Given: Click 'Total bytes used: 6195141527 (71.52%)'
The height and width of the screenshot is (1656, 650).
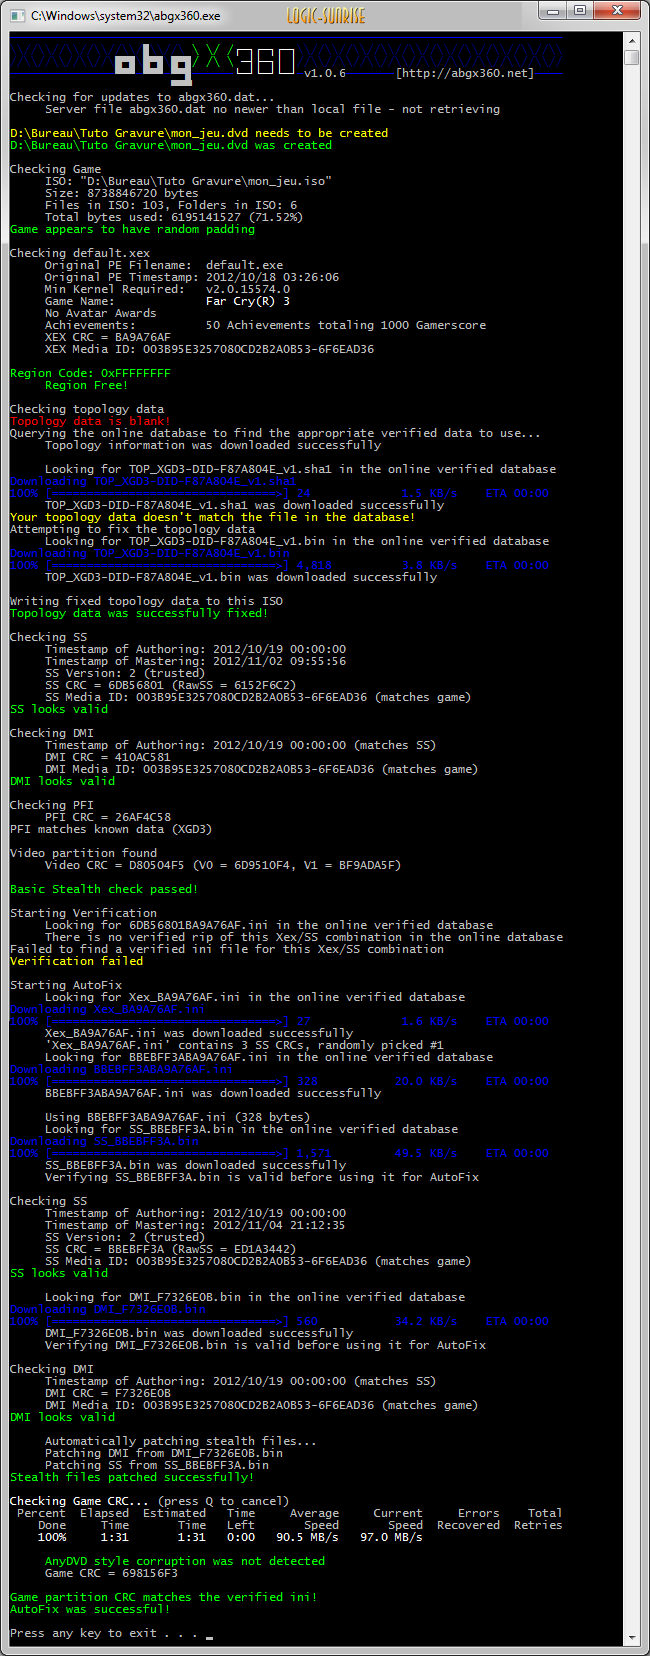Looking at the screenshot, I should [174, 217].
